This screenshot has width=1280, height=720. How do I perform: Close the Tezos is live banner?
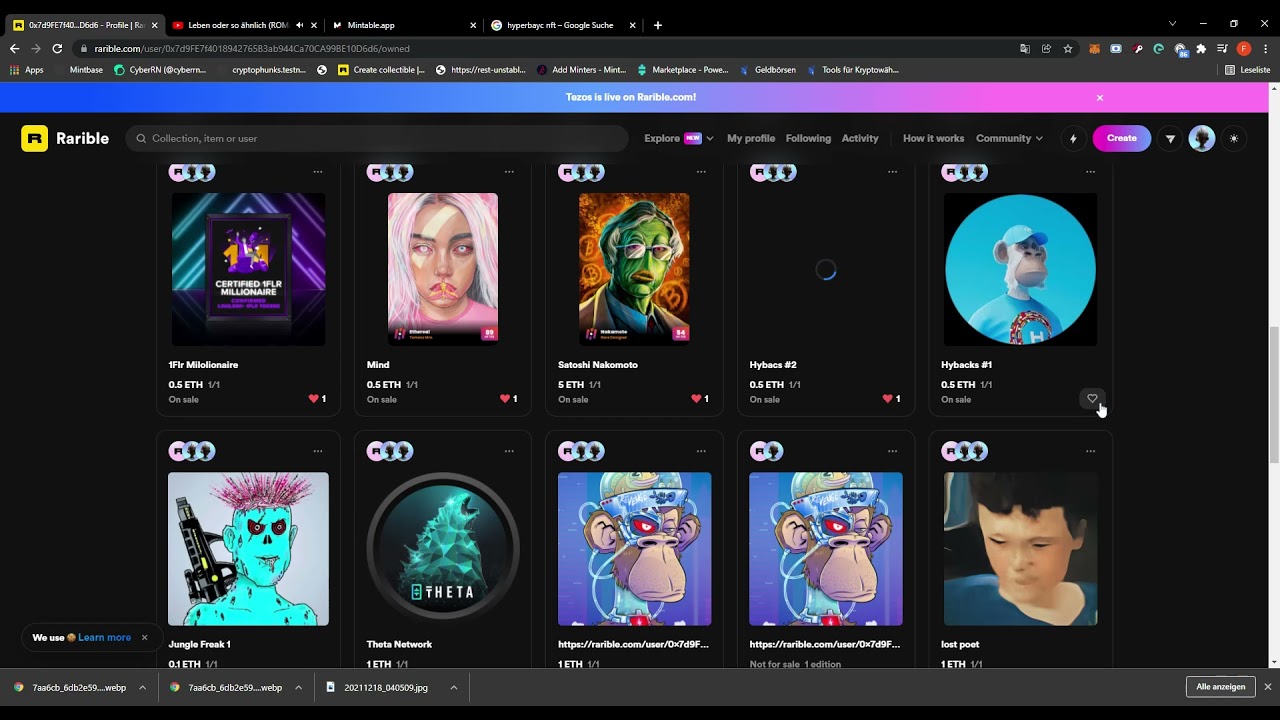(1100, 97)
